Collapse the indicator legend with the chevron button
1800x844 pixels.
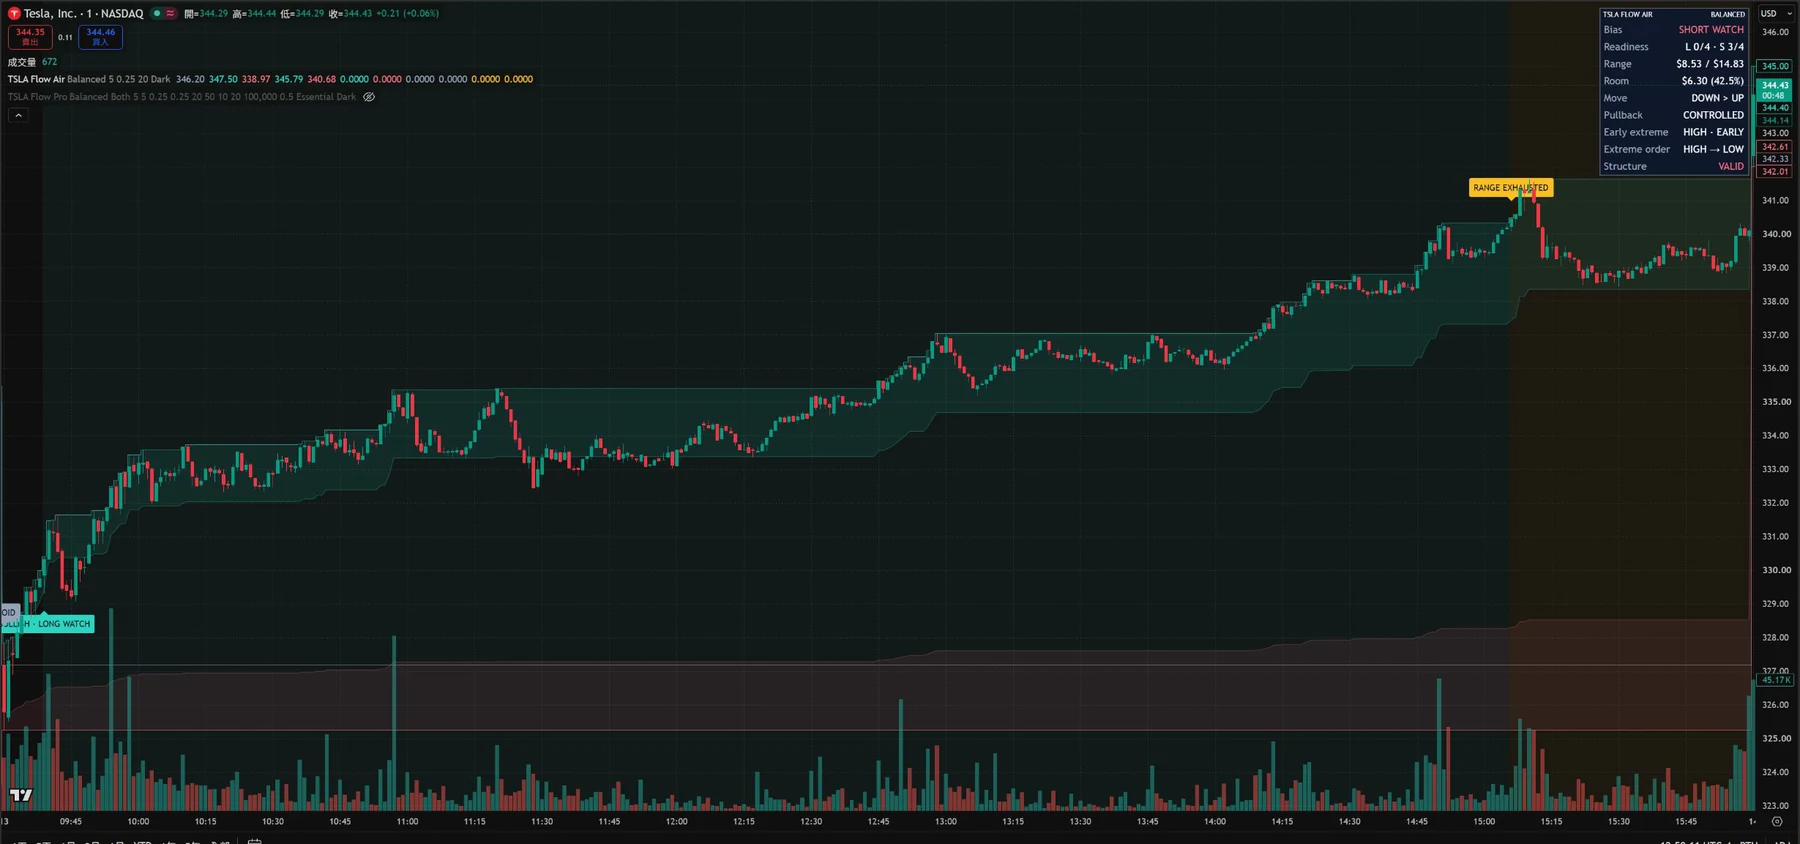click(18, 116)
